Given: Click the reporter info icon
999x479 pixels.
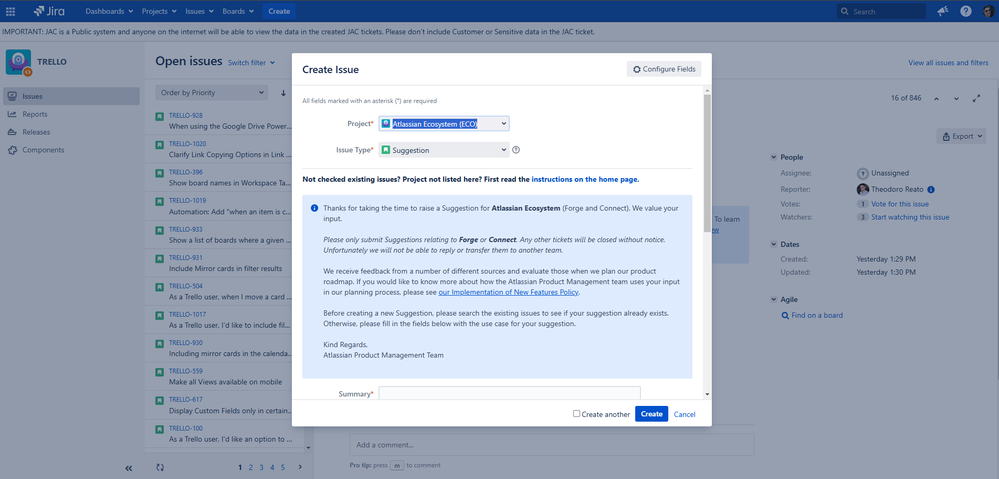Looking at the screenshot, I should coord(931,190).
